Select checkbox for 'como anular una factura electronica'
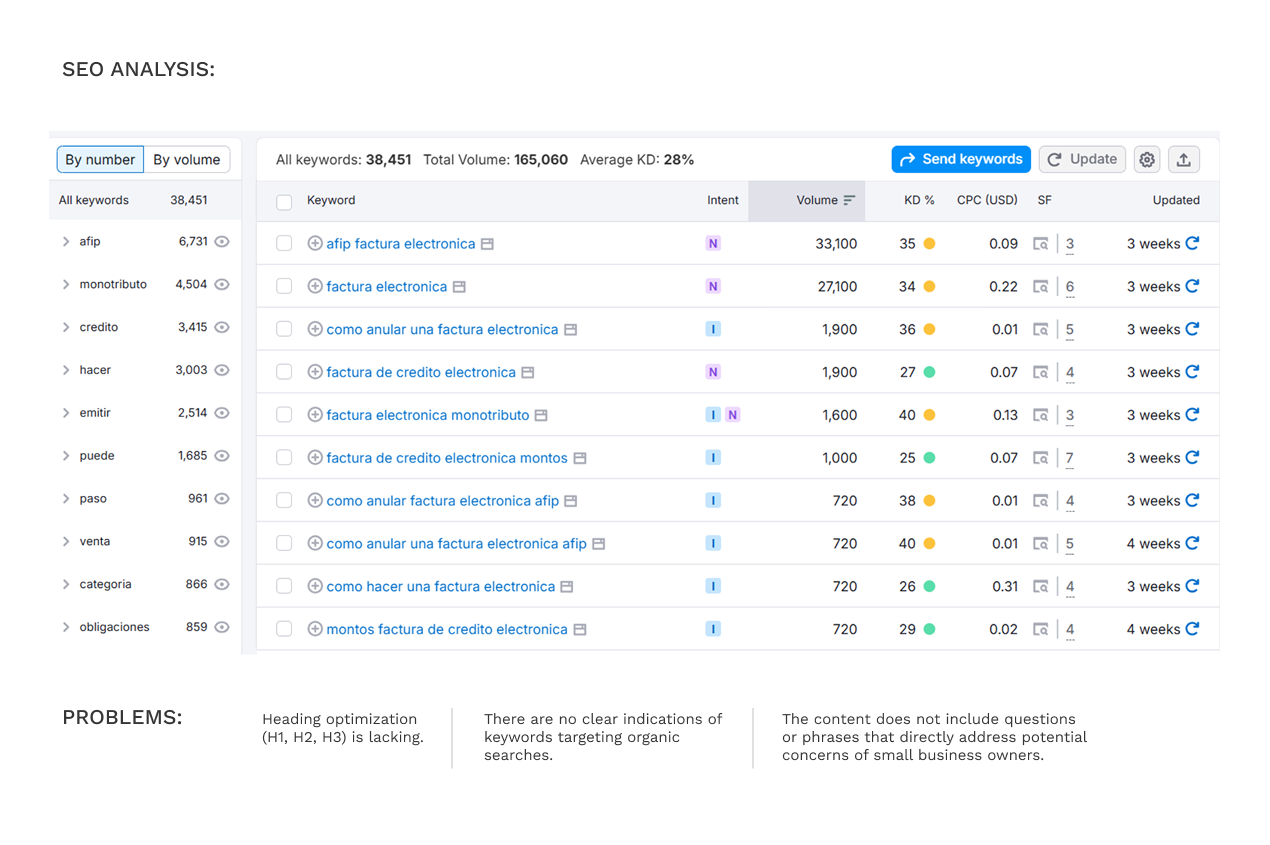This screenshot has width=1270, height=845. [284, 330]
